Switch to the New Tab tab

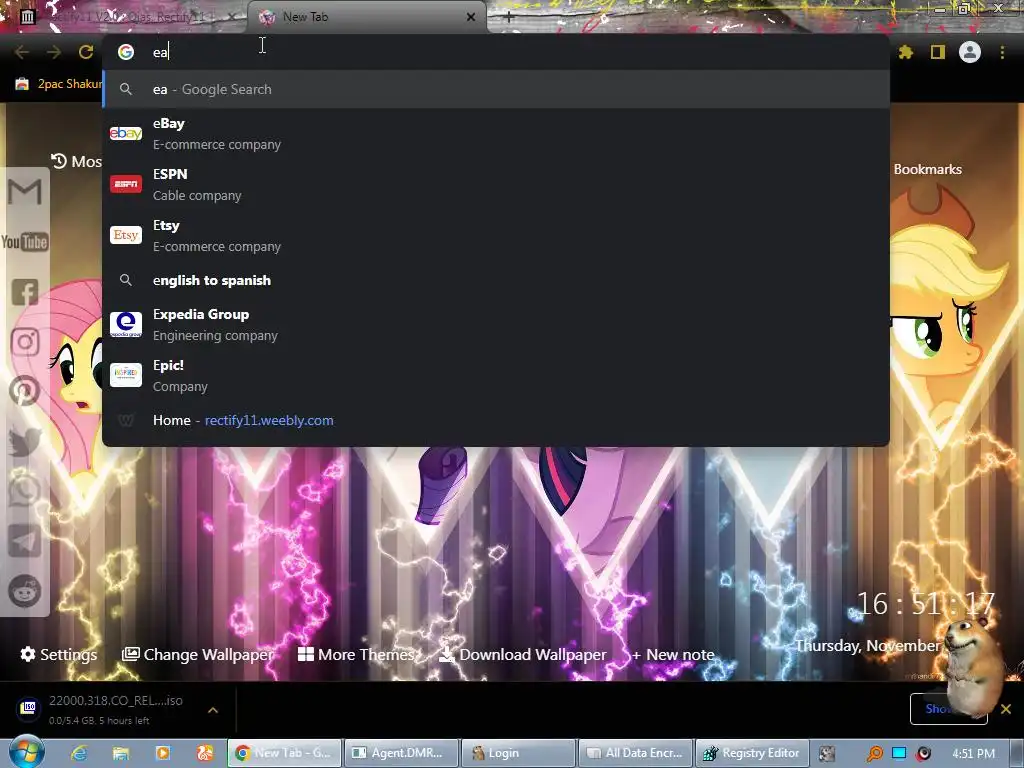[366, 18]
